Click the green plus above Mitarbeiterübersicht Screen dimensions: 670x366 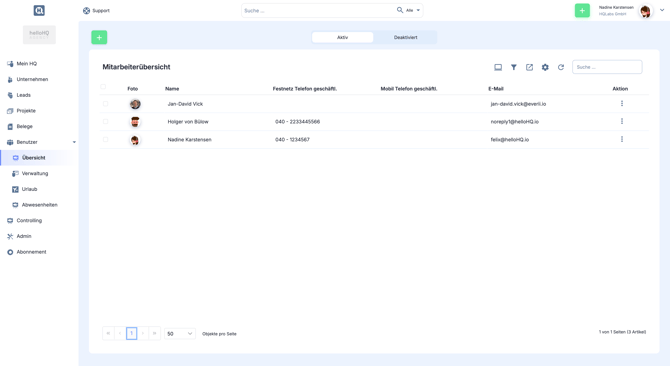(99, 38)
